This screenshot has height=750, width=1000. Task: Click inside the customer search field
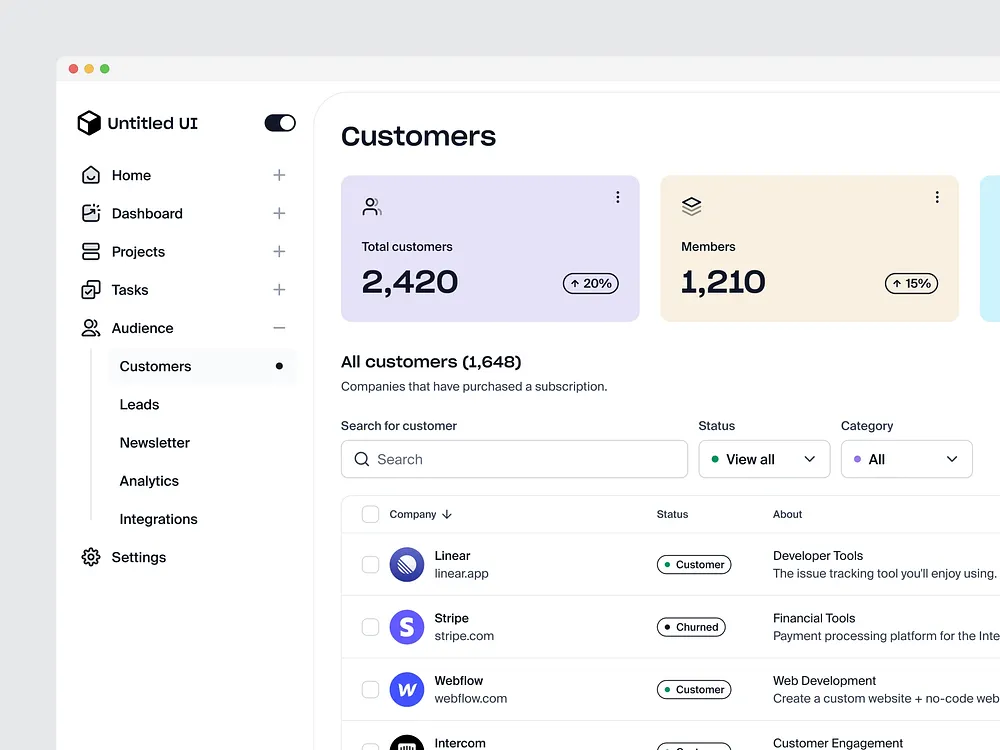click(x=513, y=459)
